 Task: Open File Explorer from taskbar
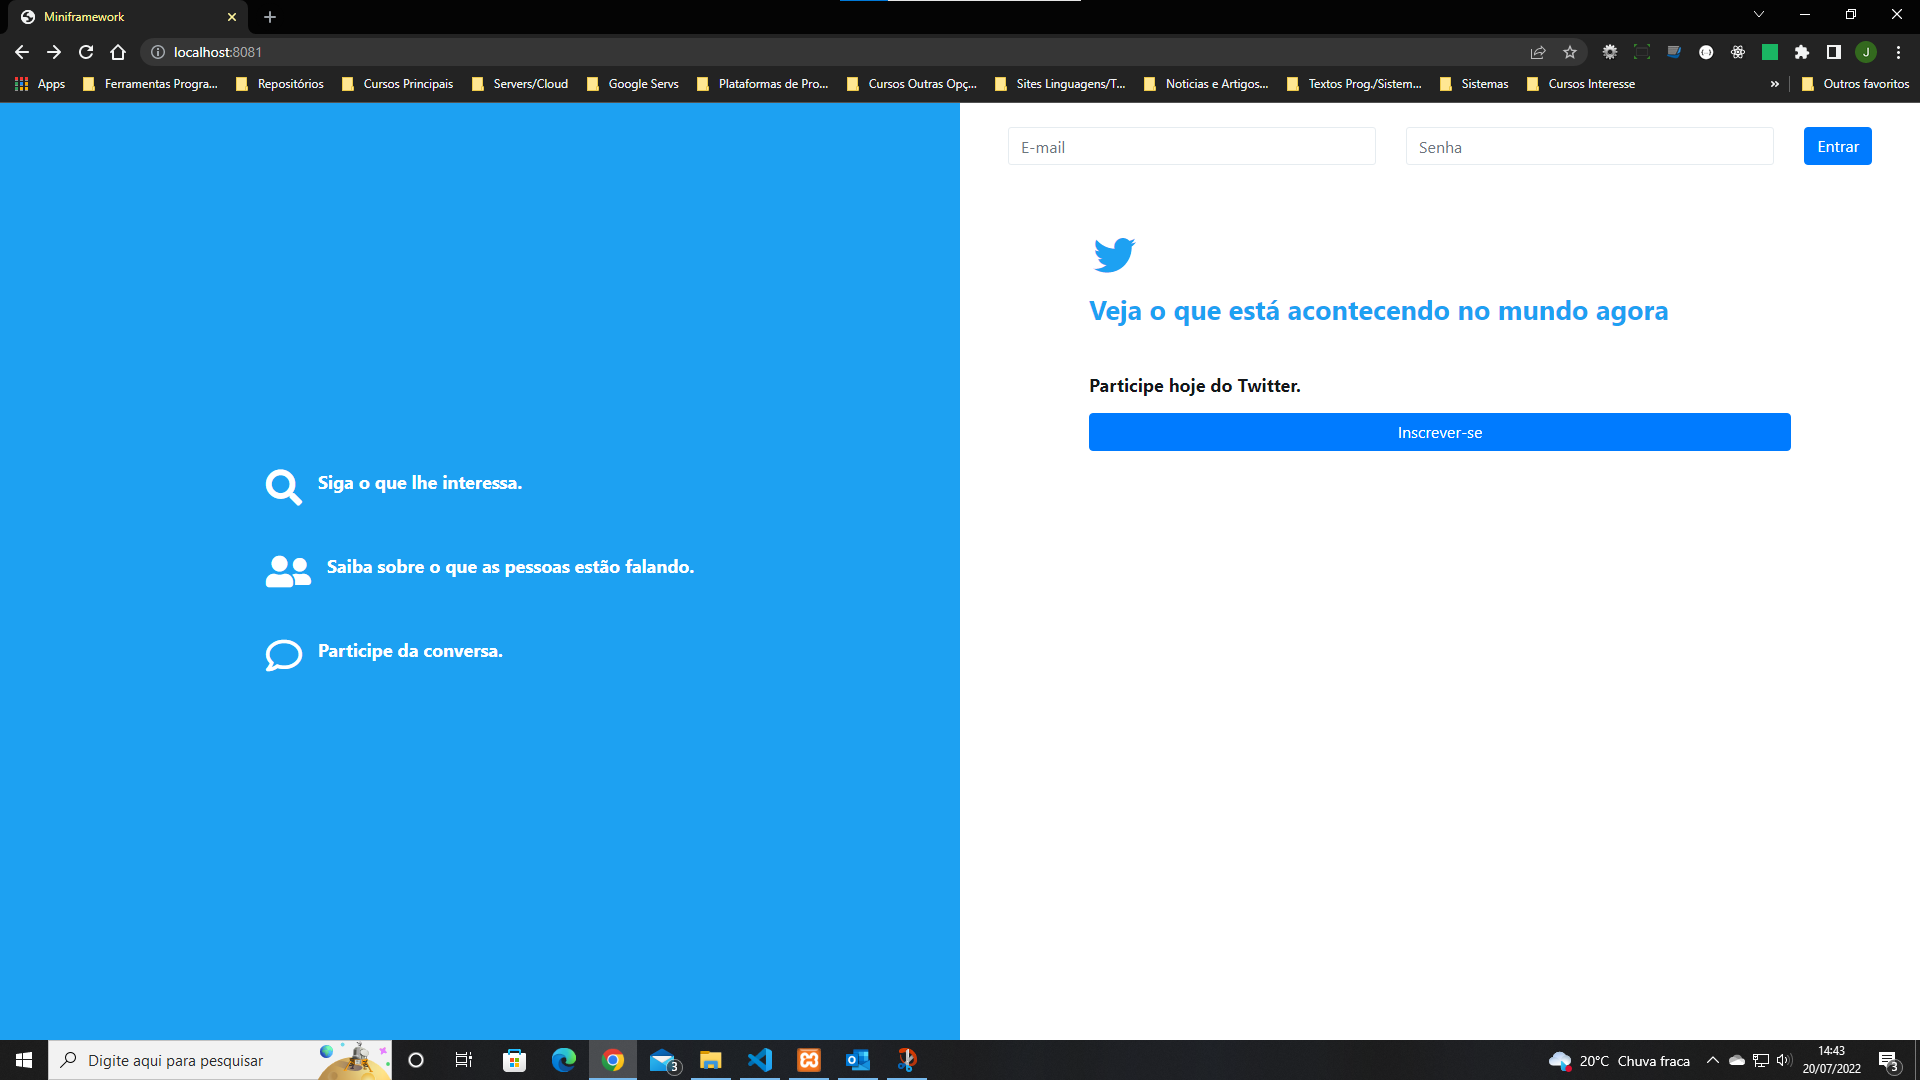pyautogui.click(x=711, y=1060)
